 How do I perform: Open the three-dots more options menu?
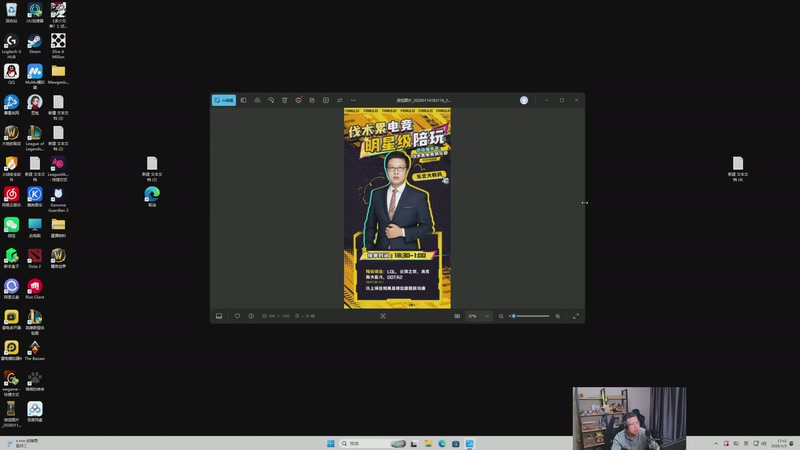pyautogui.click(x=353, y=100)
